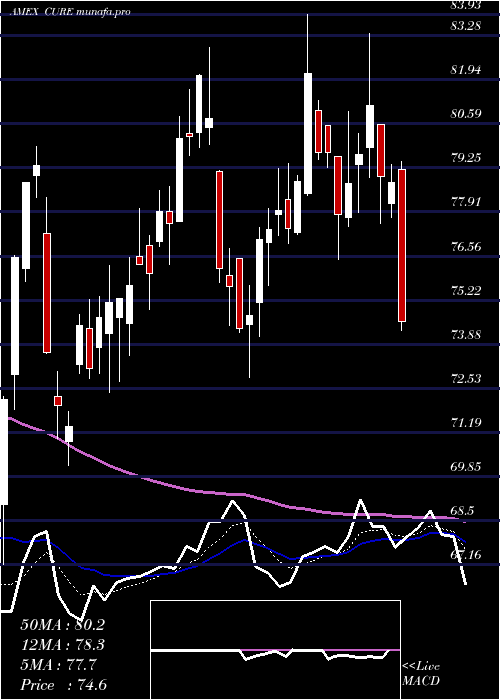
Task: Click the 83.28 price axis label
Action: coord(466,25)
